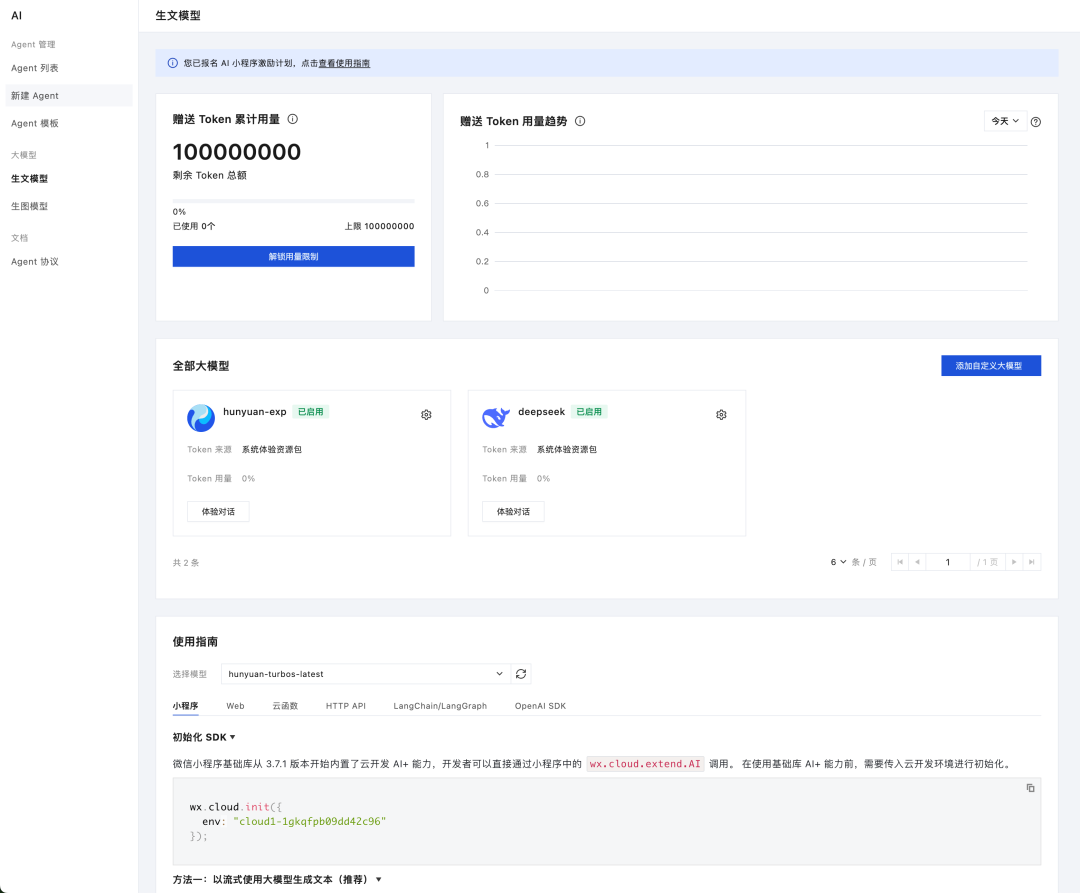The image size is (1080, 893).
Task: Click the info icon beside 赠送 Token 累计用量
Action: pos(293,119)
